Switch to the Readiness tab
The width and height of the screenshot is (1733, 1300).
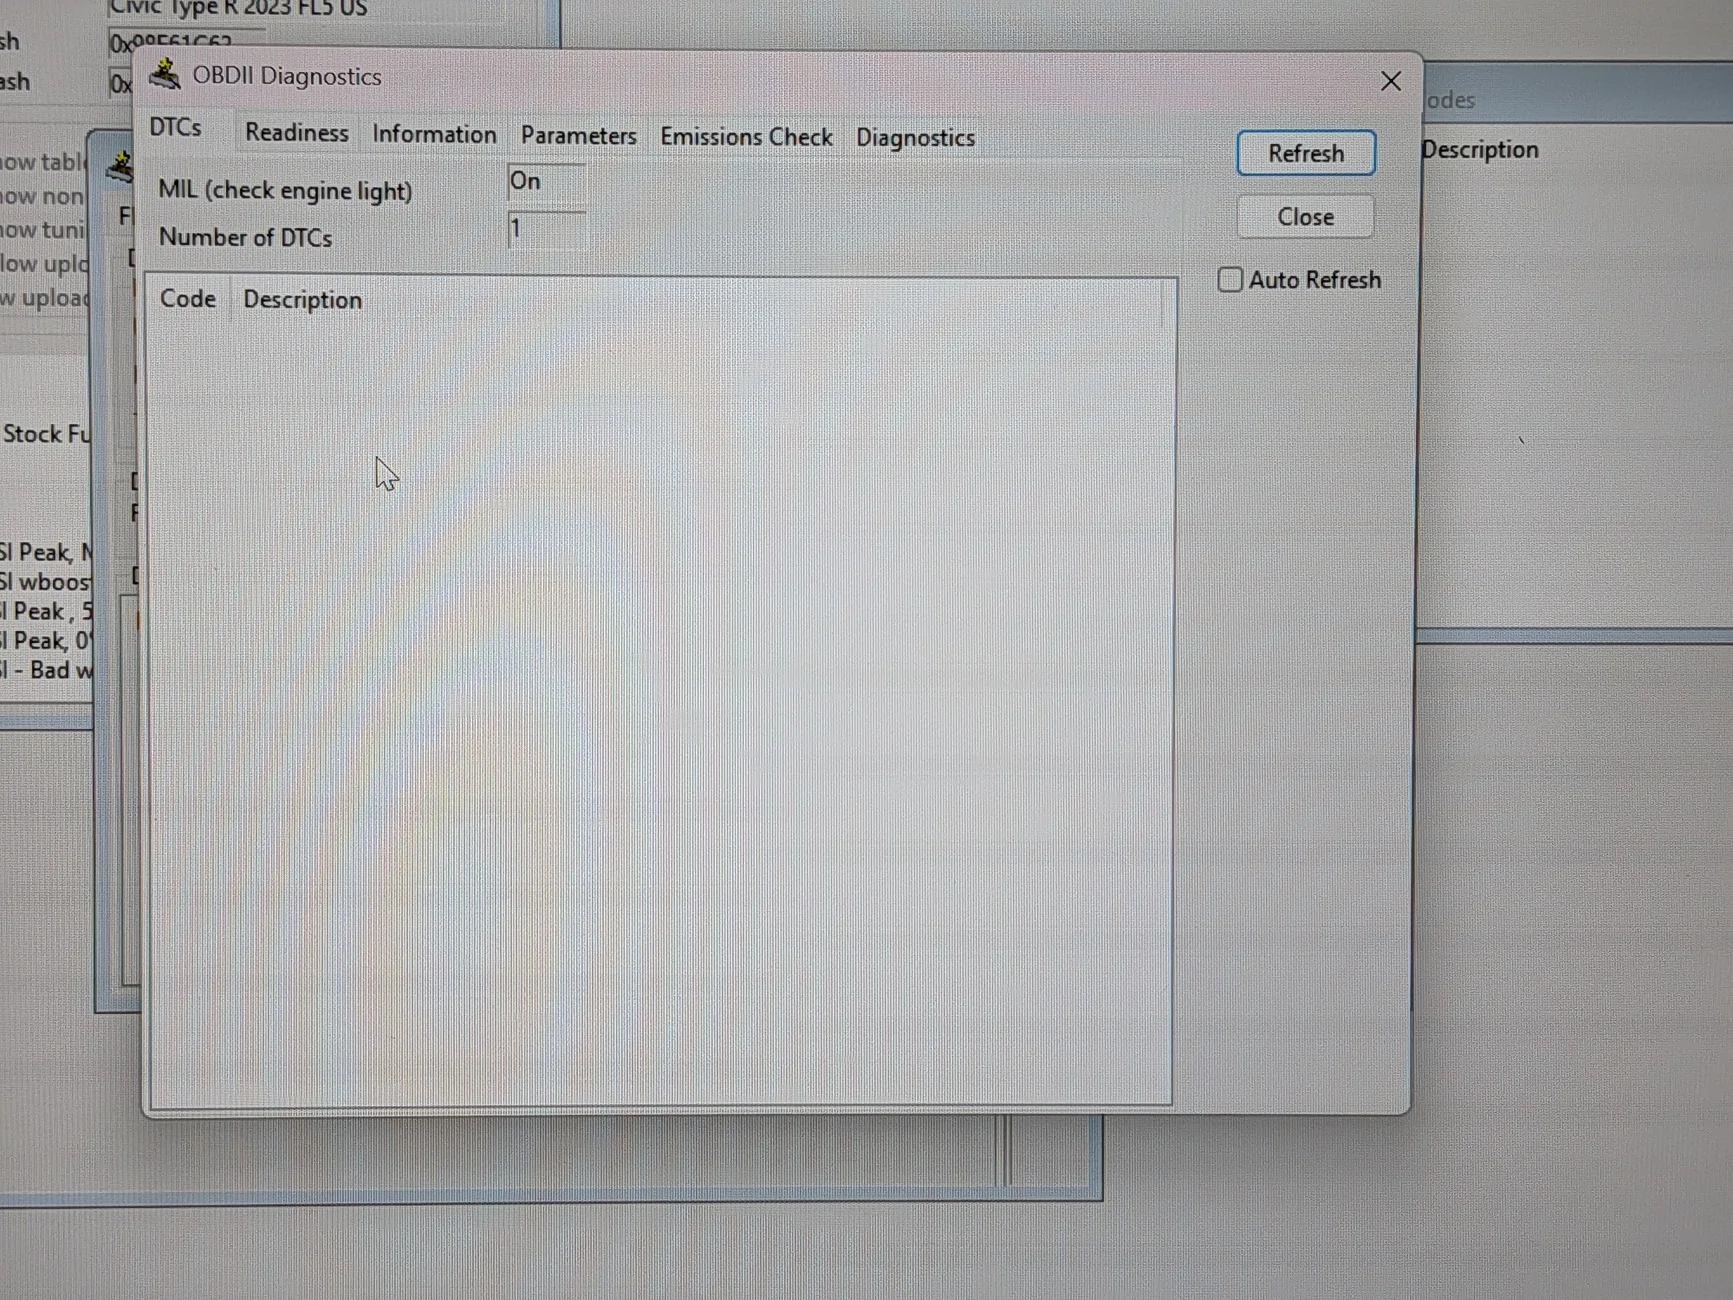[x=296, y=132]
